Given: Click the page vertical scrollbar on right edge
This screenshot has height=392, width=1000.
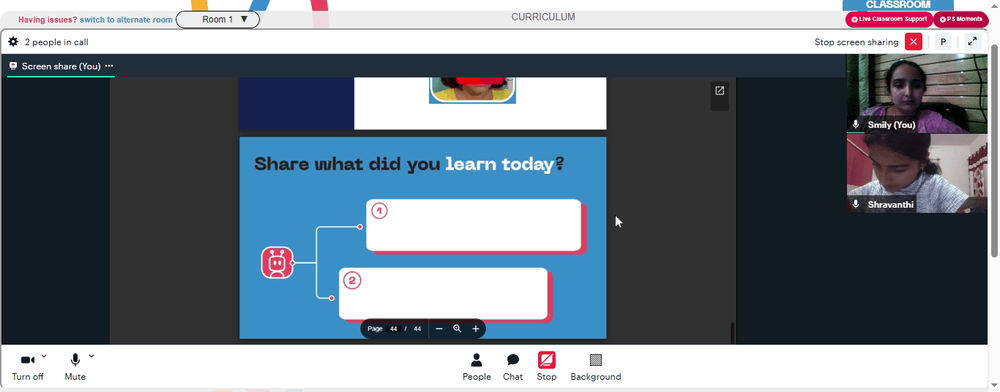Looking at the screenshot, I should [995, 150].
